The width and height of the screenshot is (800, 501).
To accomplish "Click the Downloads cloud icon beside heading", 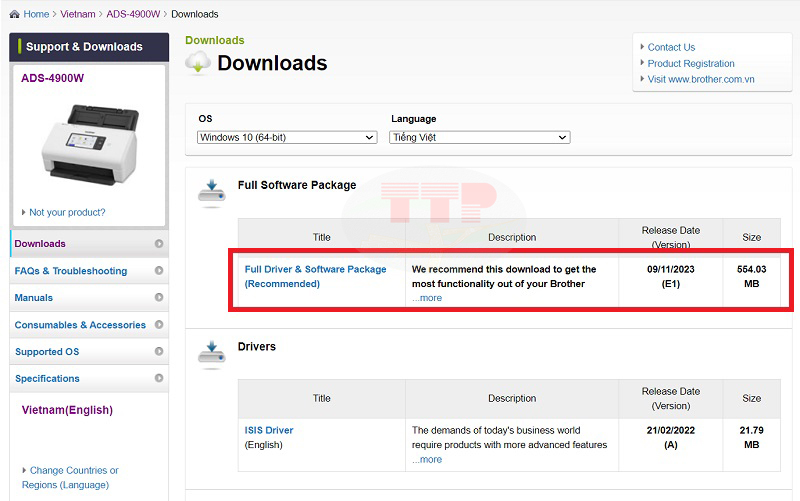I will pyautogui.click(x=198, y=63).
